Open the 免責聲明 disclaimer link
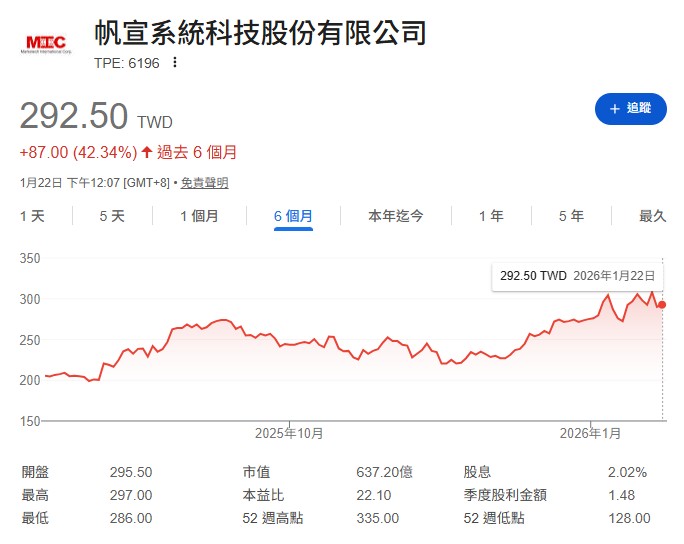The height and width of the screenshot is (544, 684). pos(205,183)
